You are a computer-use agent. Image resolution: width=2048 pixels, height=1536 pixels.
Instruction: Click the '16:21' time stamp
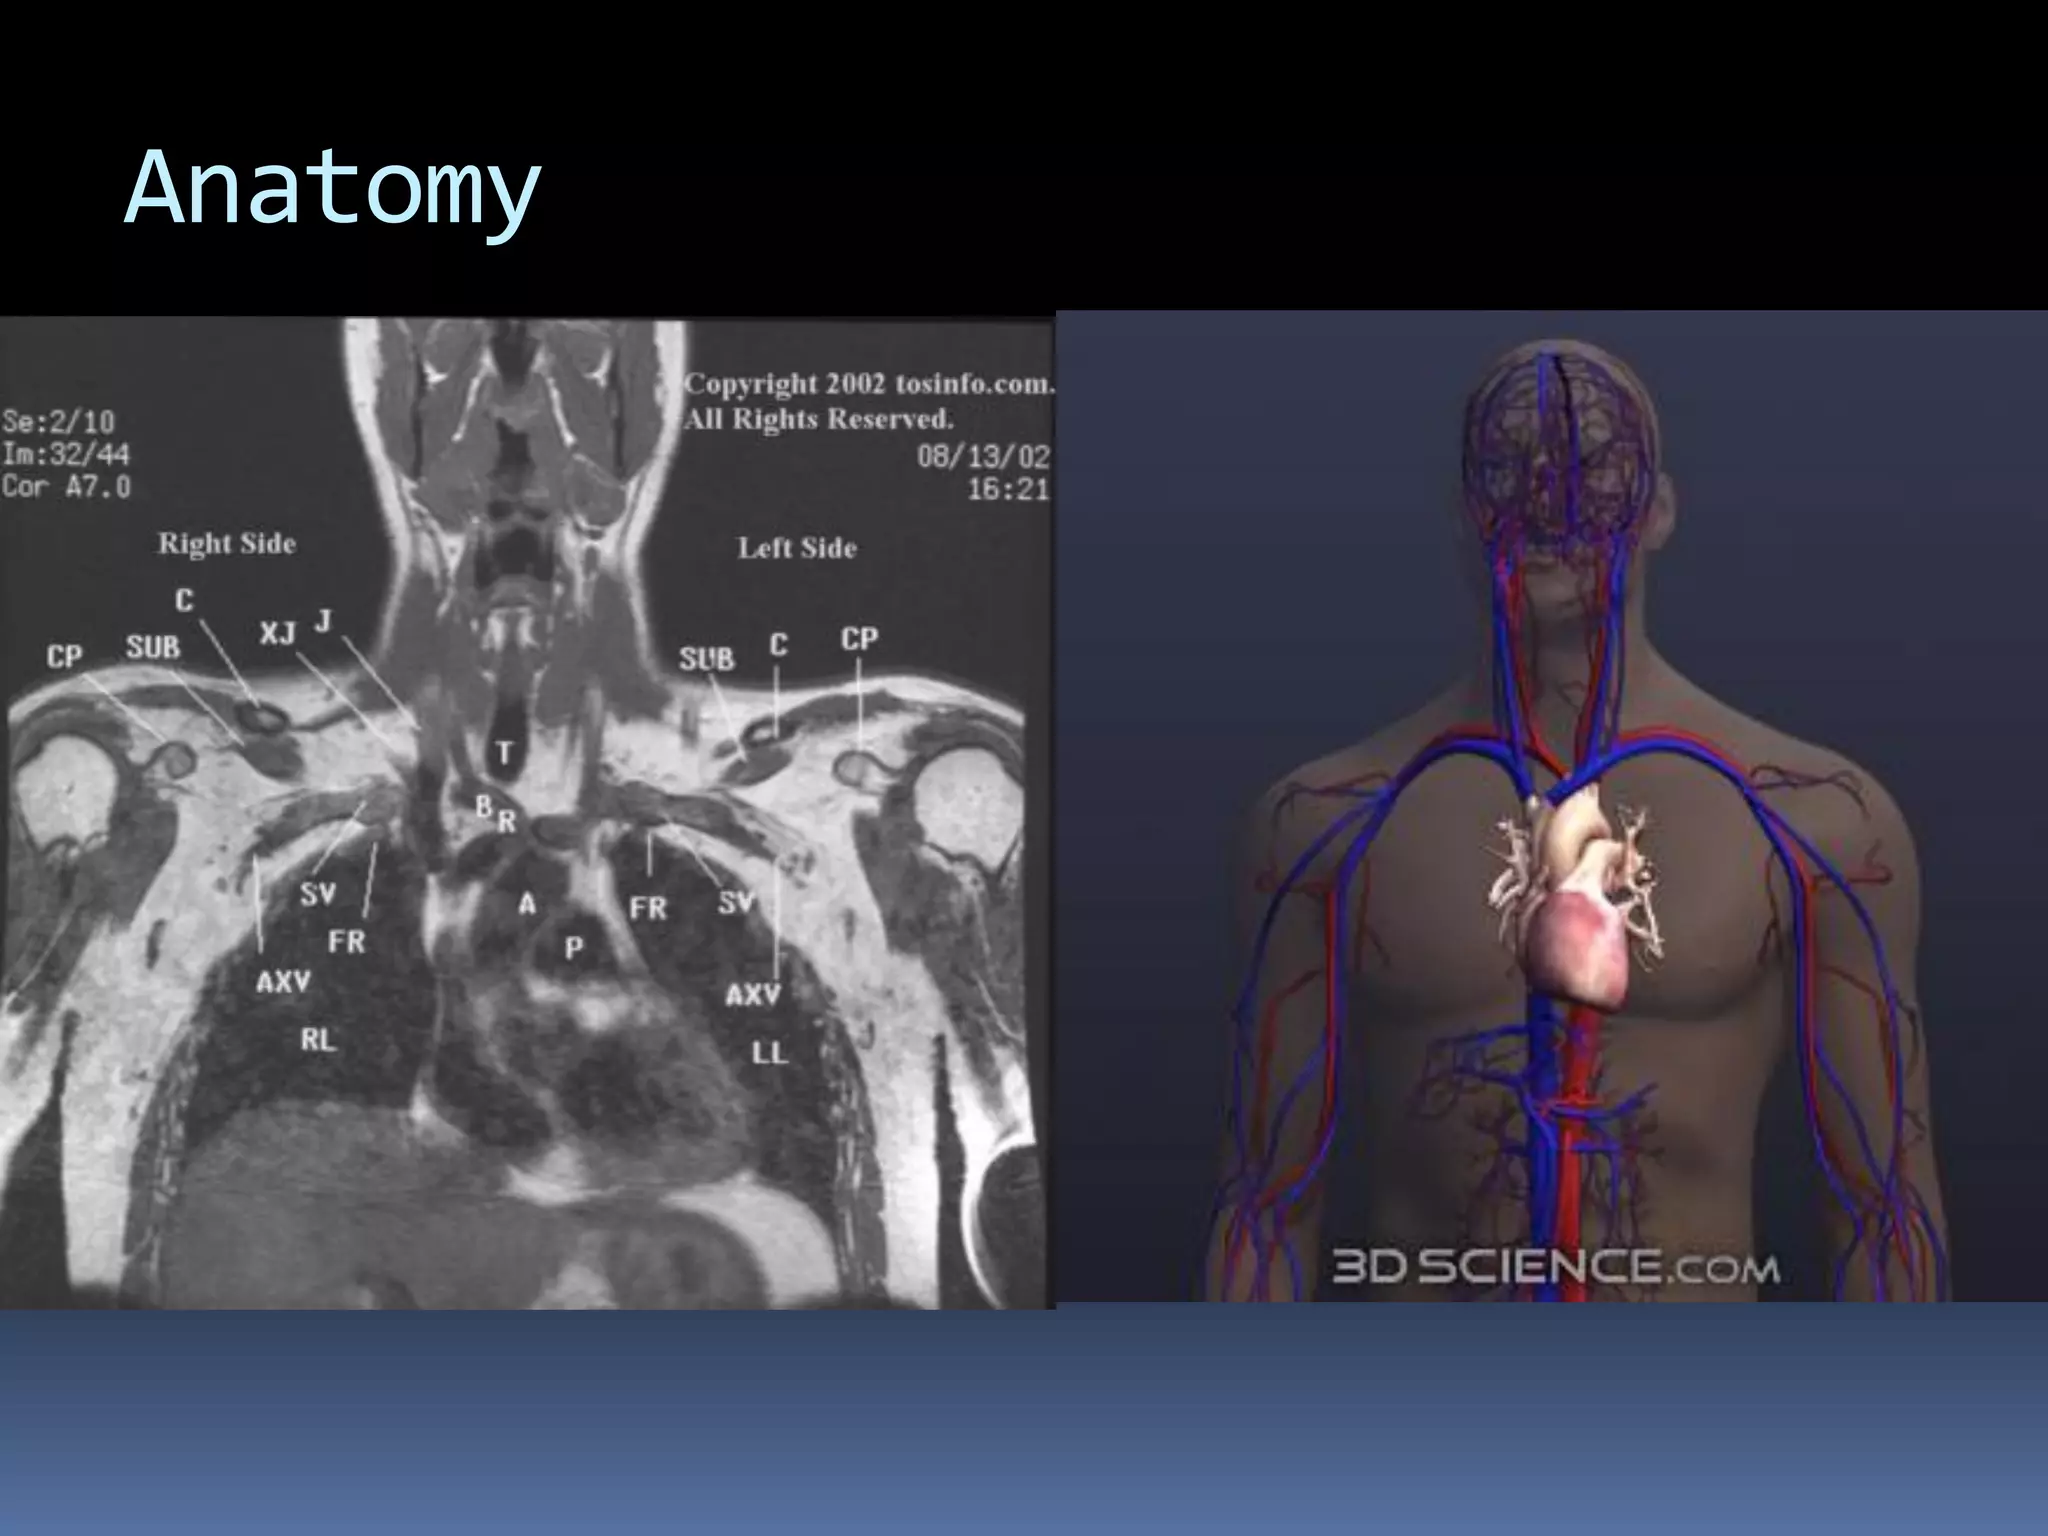point(1008,491)
